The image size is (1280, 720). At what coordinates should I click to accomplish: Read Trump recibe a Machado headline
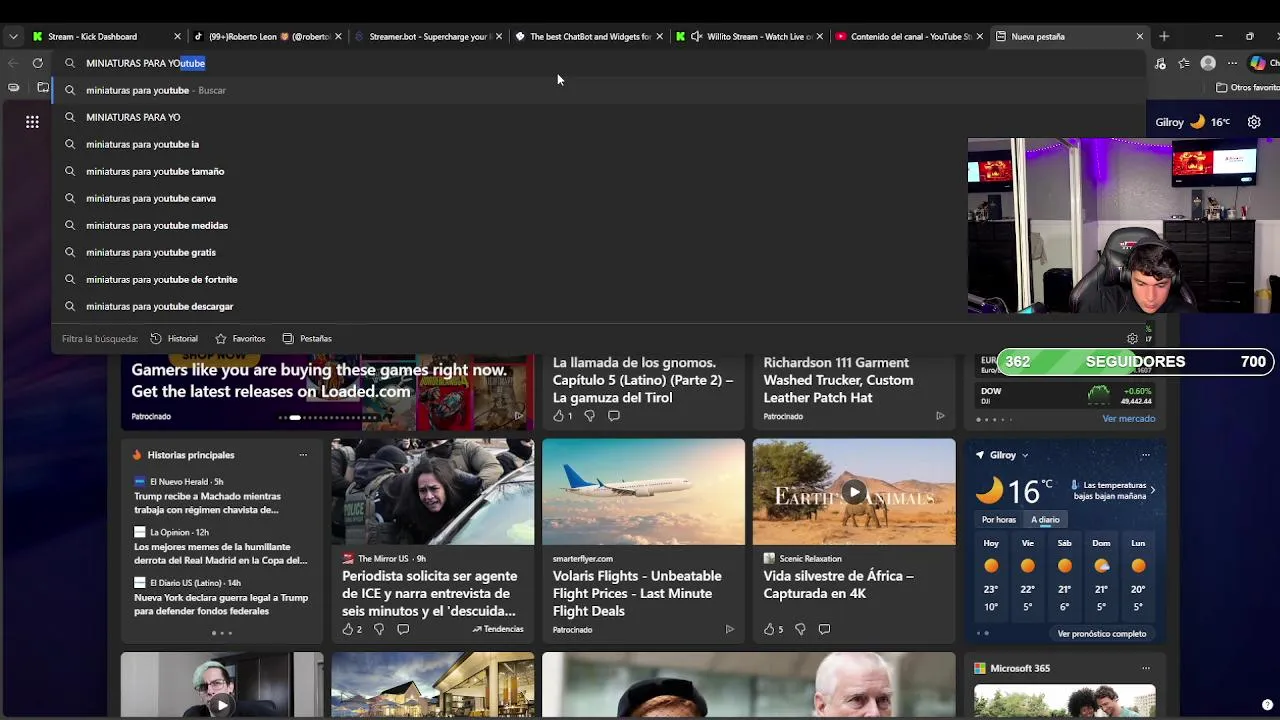(x=207, y=502)
